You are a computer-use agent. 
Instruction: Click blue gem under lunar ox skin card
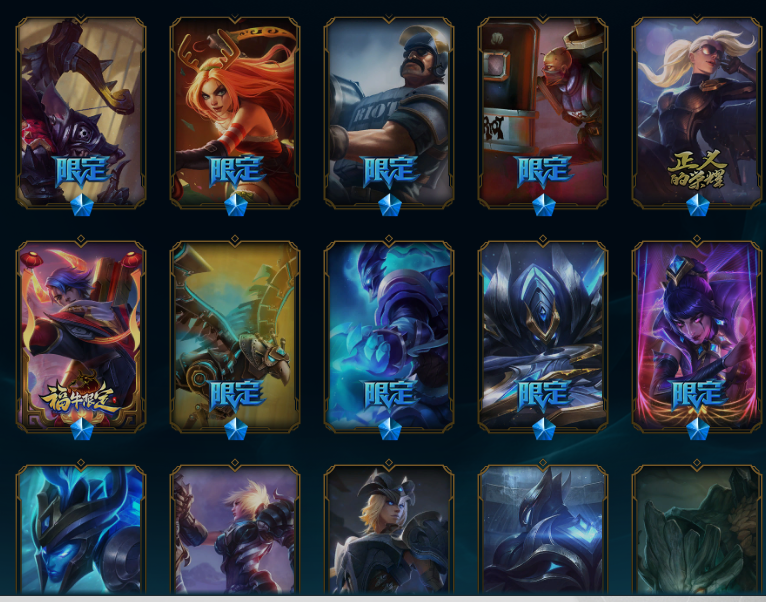coord(82,429)
